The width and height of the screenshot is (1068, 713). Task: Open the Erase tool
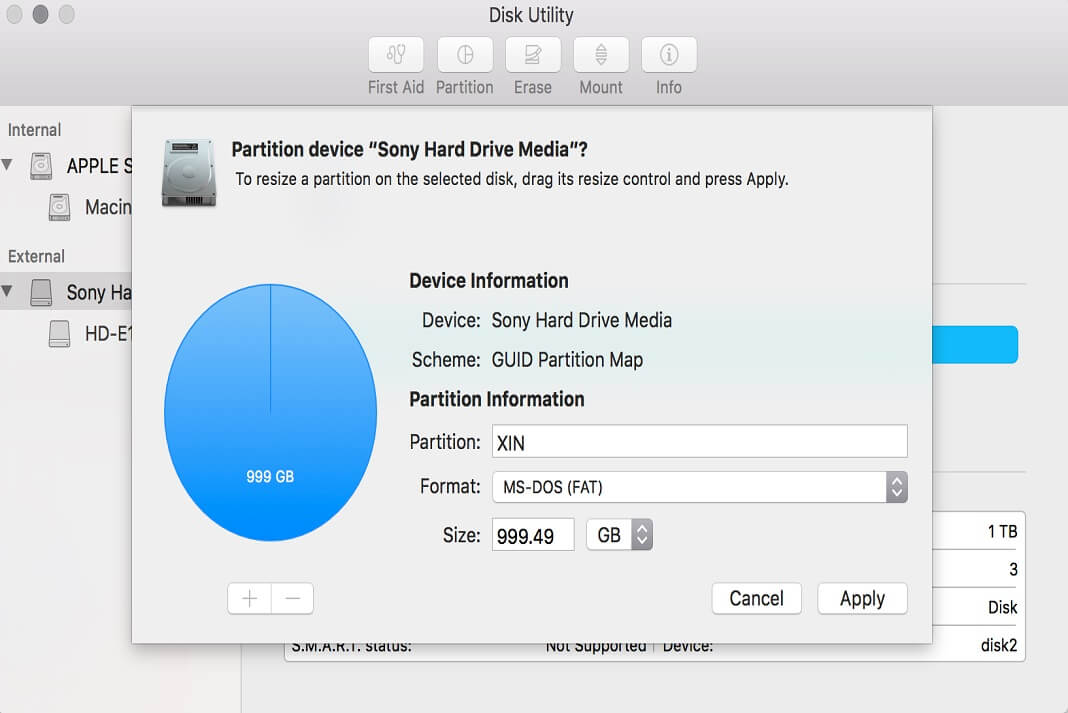tap(532, 60)
